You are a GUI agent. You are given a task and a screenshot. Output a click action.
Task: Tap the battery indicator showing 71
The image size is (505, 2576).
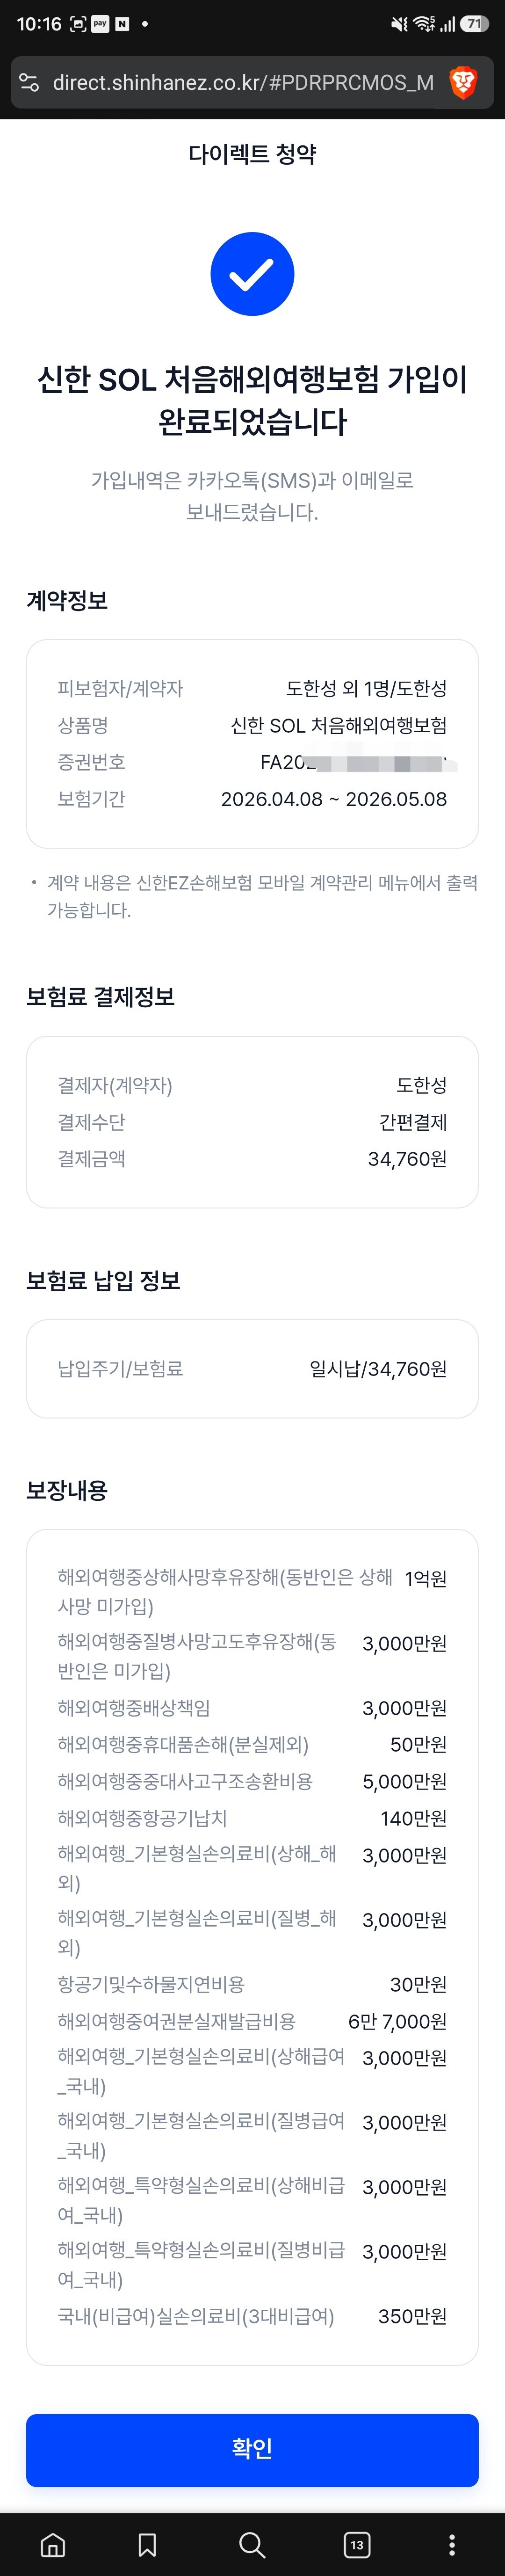tap(473, 24)
